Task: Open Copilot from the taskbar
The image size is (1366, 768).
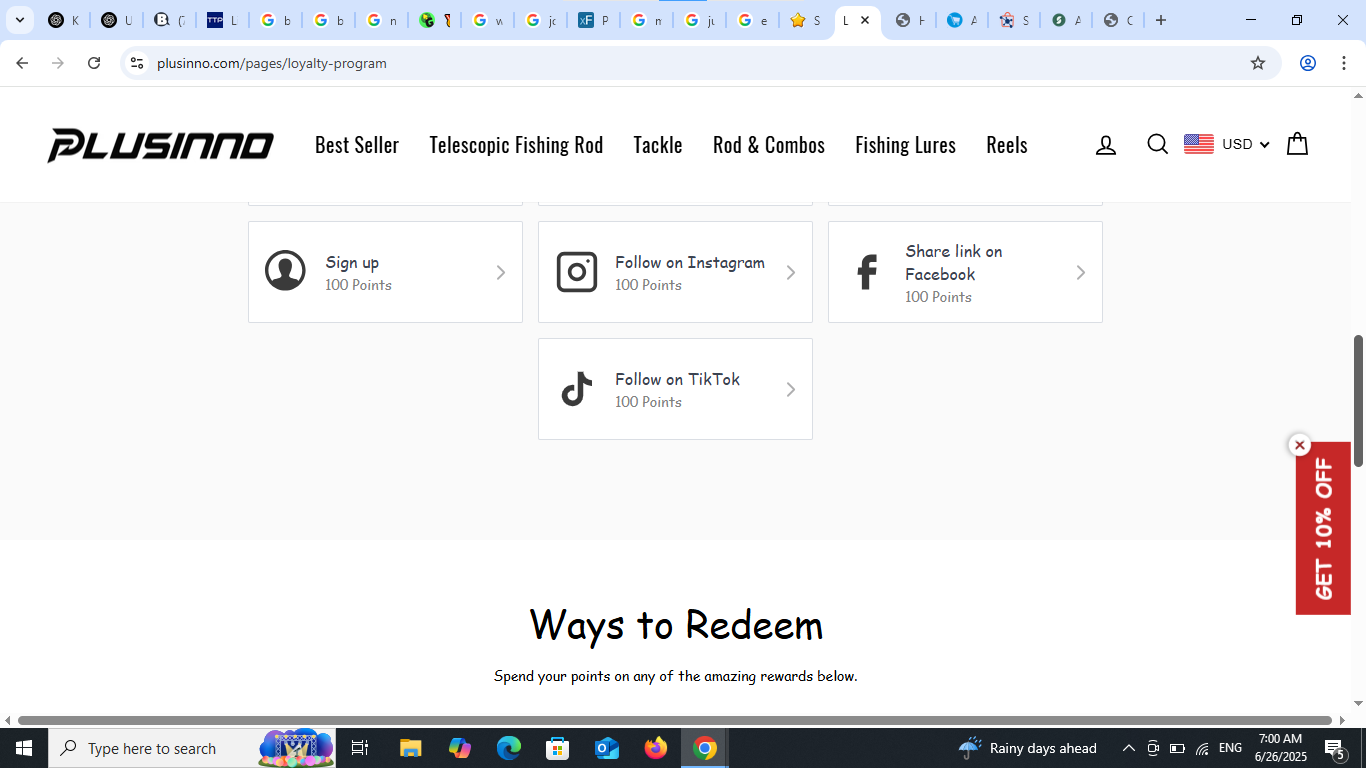Action: tap(460, 748)
